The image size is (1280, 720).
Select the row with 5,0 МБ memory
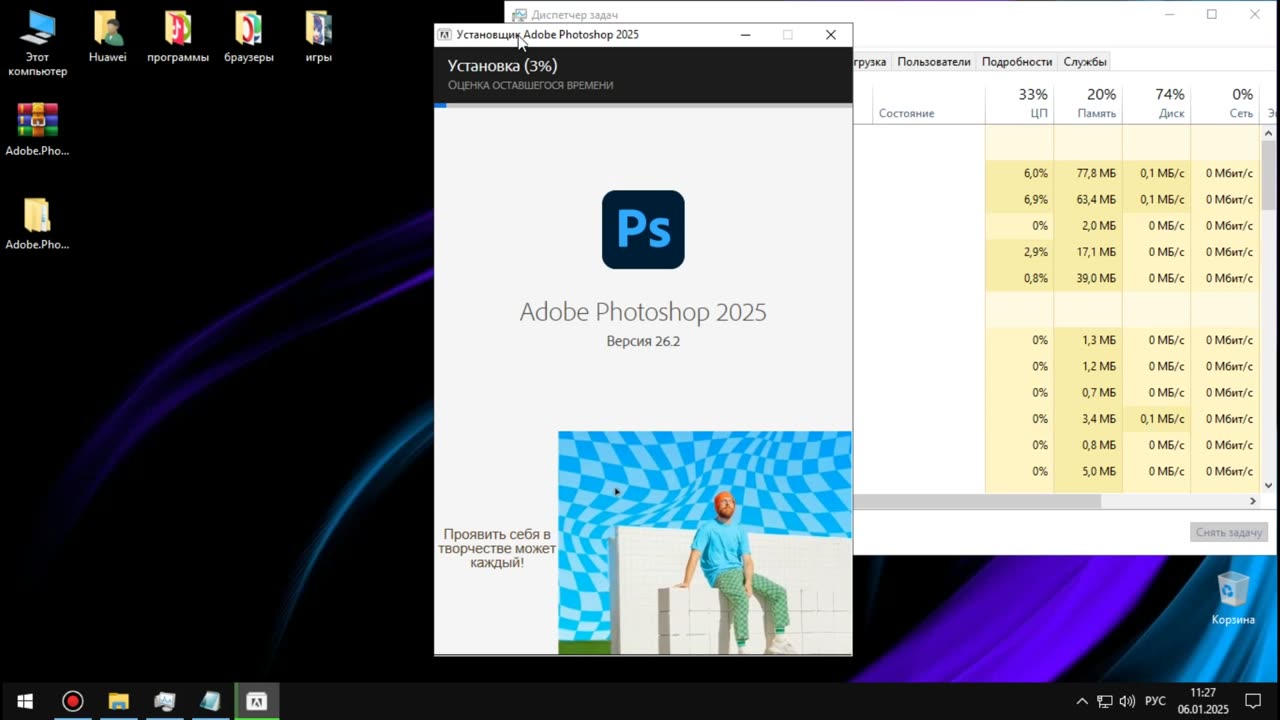point(1056,471)
